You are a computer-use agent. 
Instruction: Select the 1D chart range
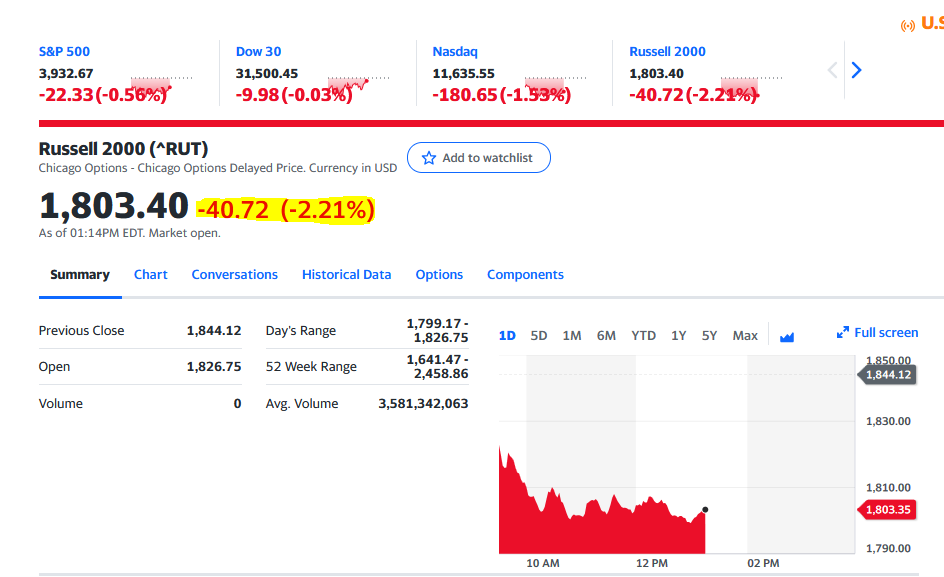tap(508, 335)
